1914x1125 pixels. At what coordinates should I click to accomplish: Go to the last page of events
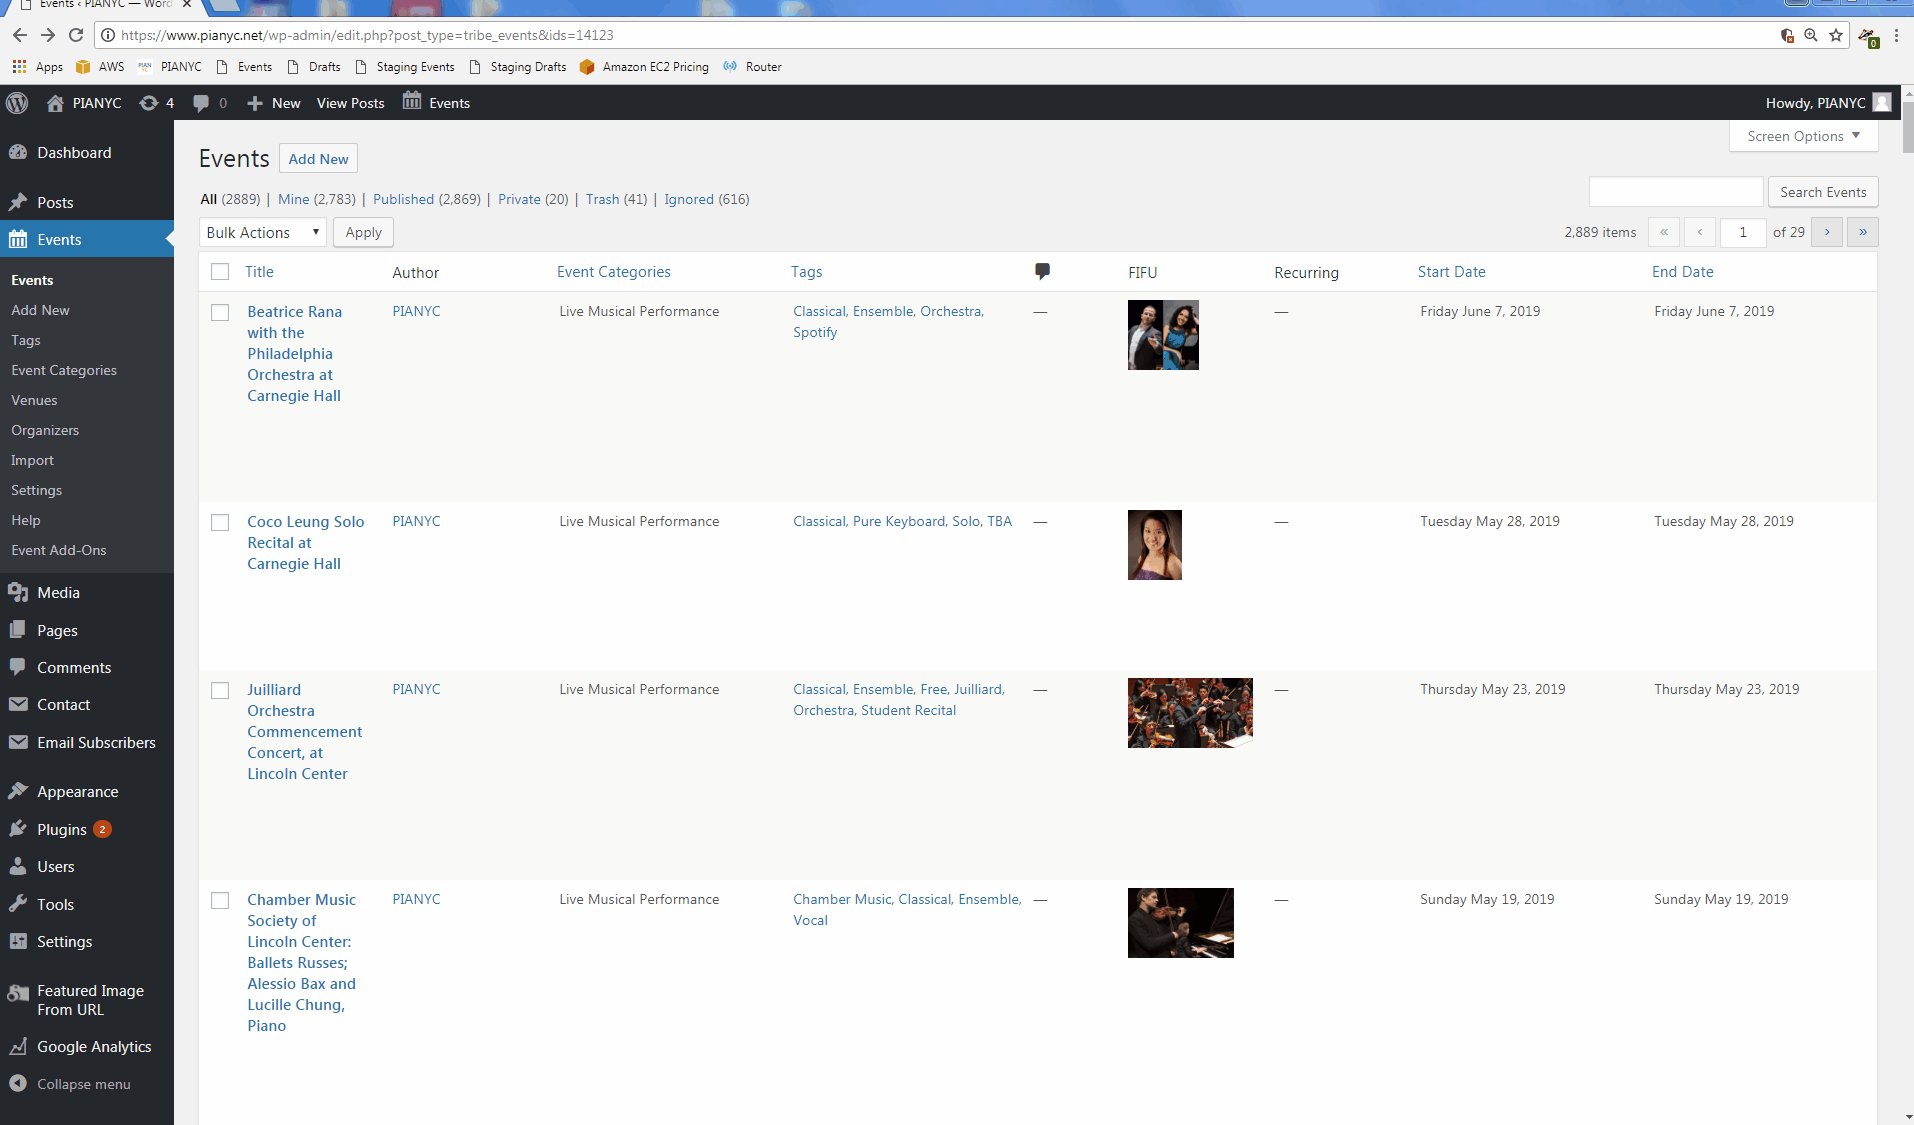(x=1862, y=232)
